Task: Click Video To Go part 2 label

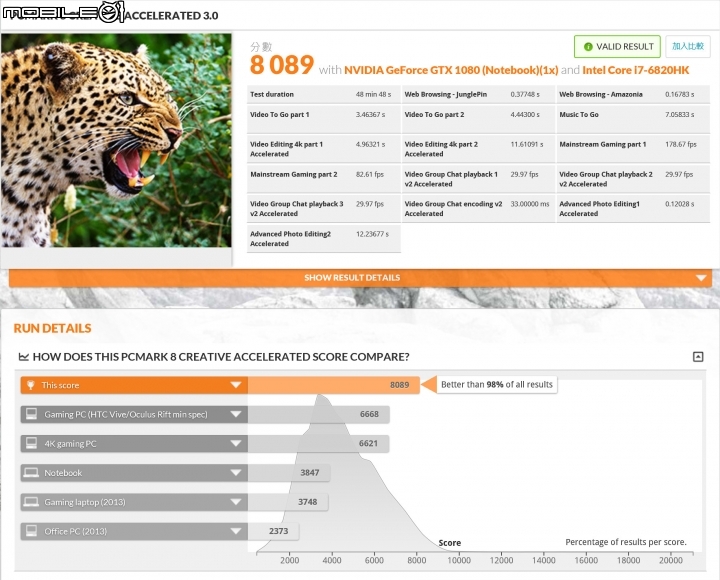Action: (x=434, y=114)
